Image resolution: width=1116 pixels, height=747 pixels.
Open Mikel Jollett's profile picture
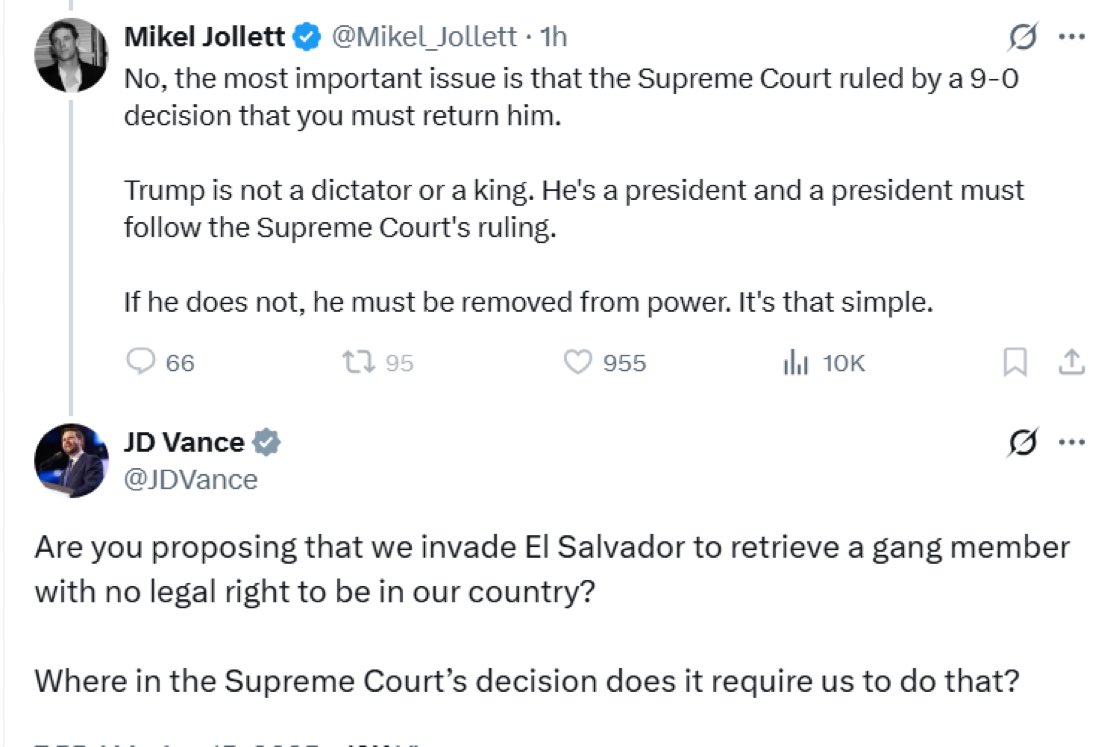71,56
